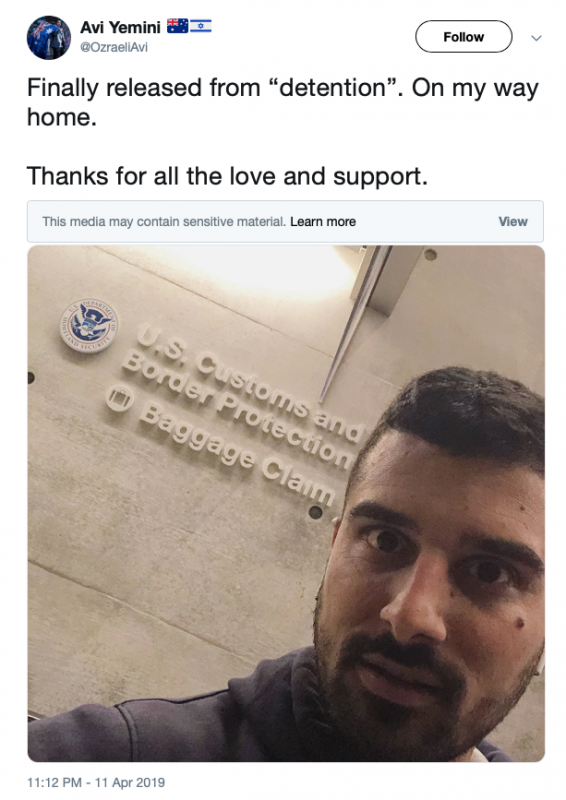
Task: Open the Learn more link
Action: [323, 221]
